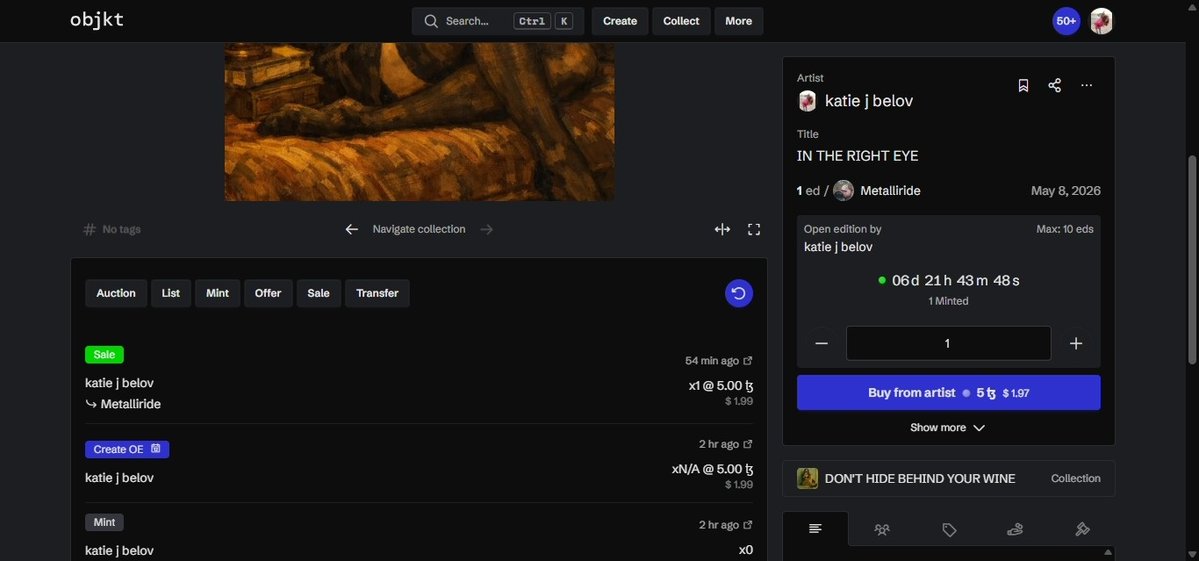Expand Show more details

[x=947, y=428]
